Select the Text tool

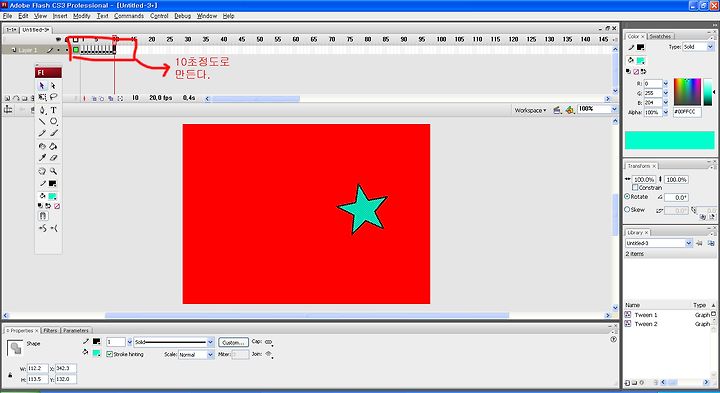tap(53, 110)
